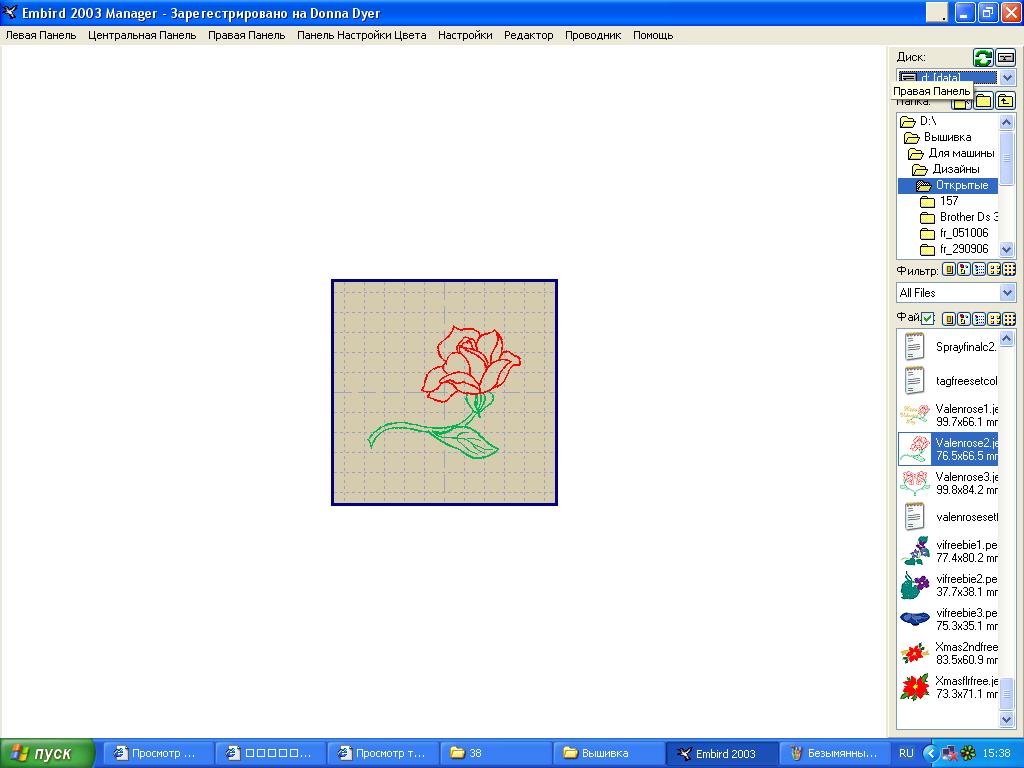Select the tagfreesetcol text document icon
Viewport: 1024px width, 768px height.
tap(914, 380)
